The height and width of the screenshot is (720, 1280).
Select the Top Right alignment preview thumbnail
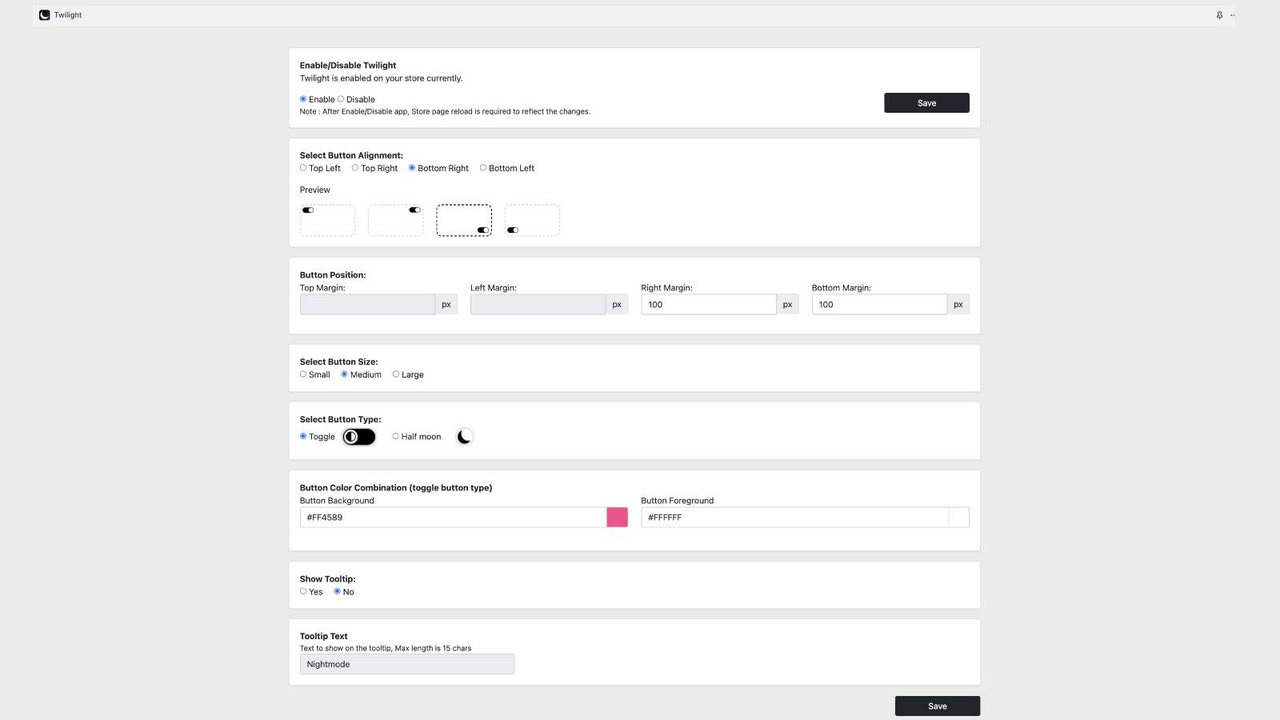[x=395, y=220]
